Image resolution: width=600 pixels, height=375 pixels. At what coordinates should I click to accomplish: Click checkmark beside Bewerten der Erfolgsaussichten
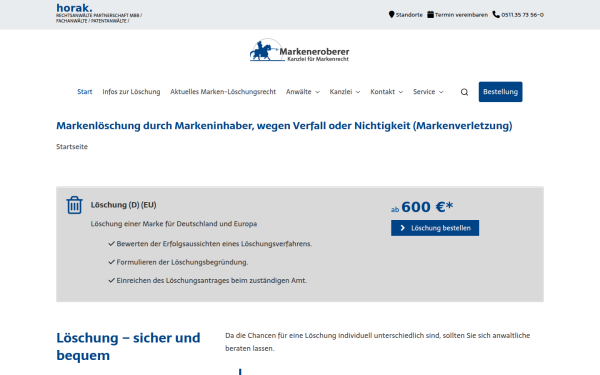click(x=111, y=244)
